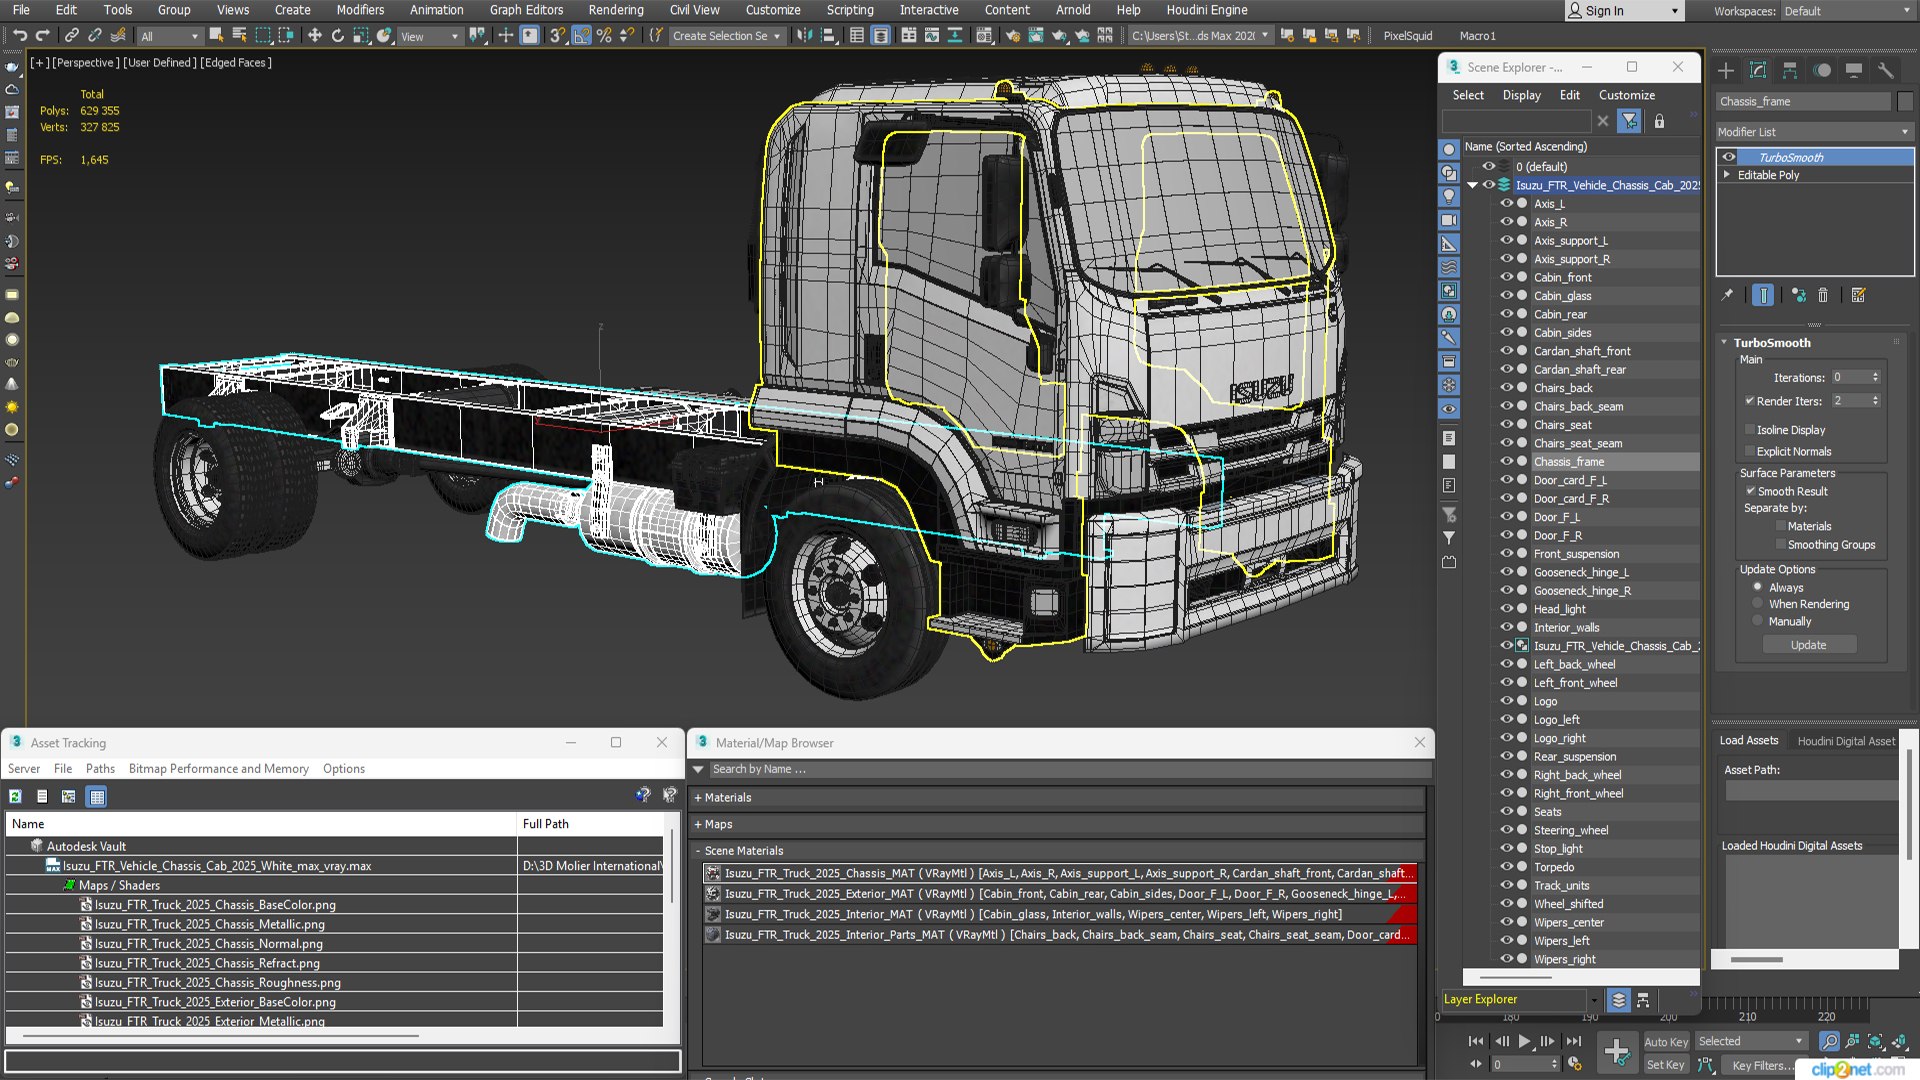Click the Mirror tool icon

[x=804, y=35]
